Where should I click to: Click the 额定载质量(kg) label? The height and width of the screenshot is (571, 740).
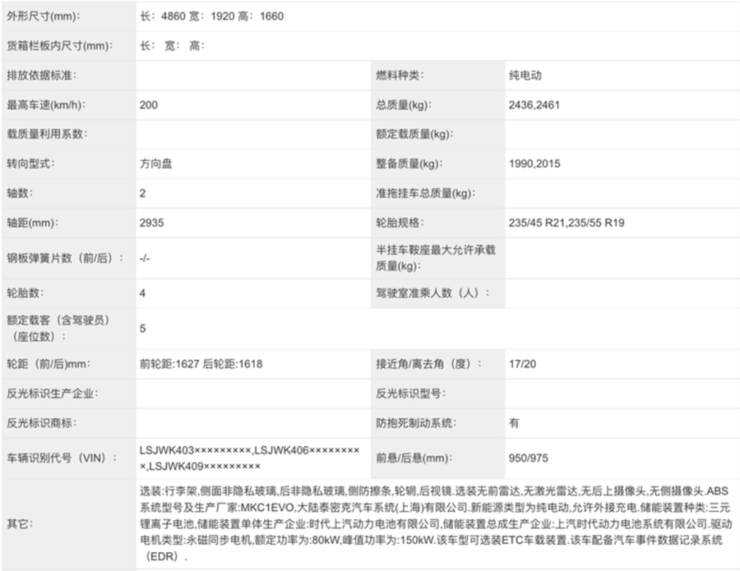414,134
